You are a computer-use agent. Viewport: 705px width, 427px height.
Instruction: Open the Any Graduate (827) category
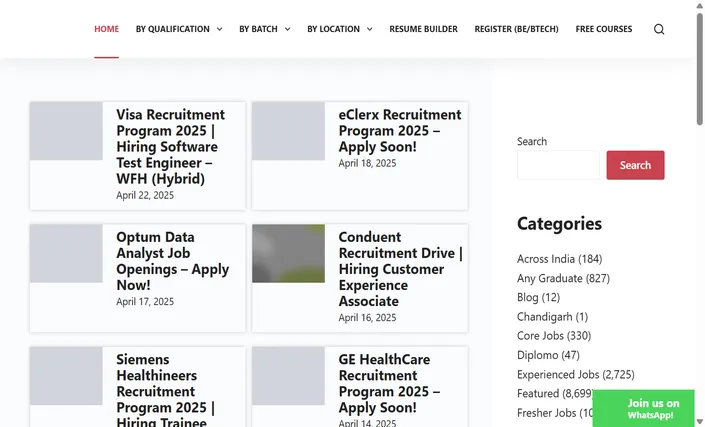coord(563,278)
